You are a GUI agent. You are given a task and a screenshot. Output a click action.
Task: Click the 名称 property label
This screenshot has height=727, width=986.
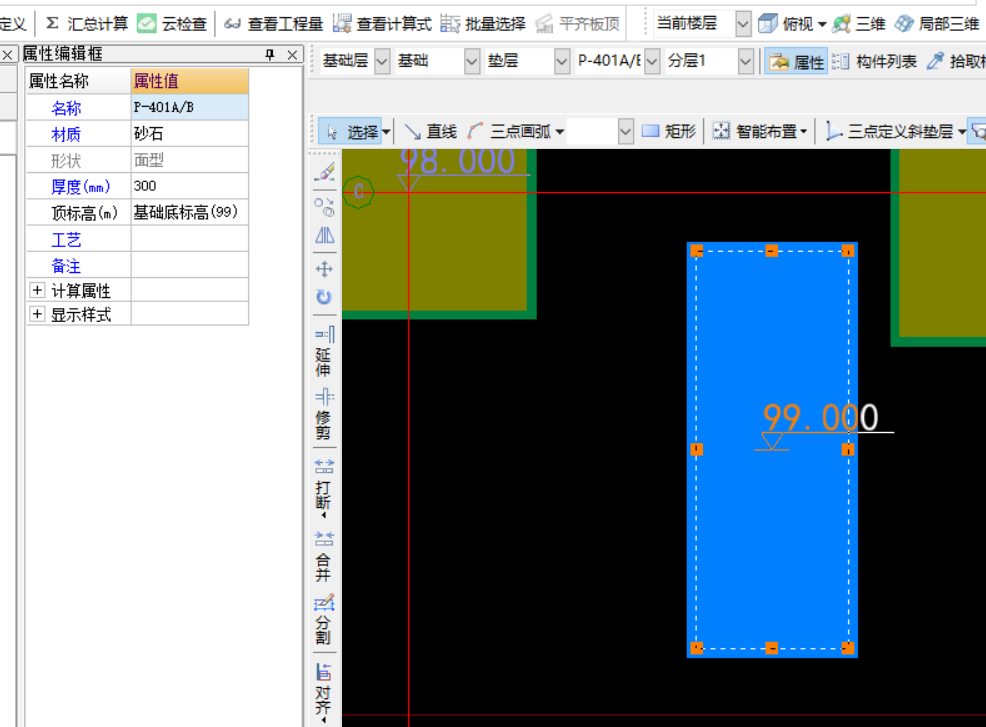(66, 108)
